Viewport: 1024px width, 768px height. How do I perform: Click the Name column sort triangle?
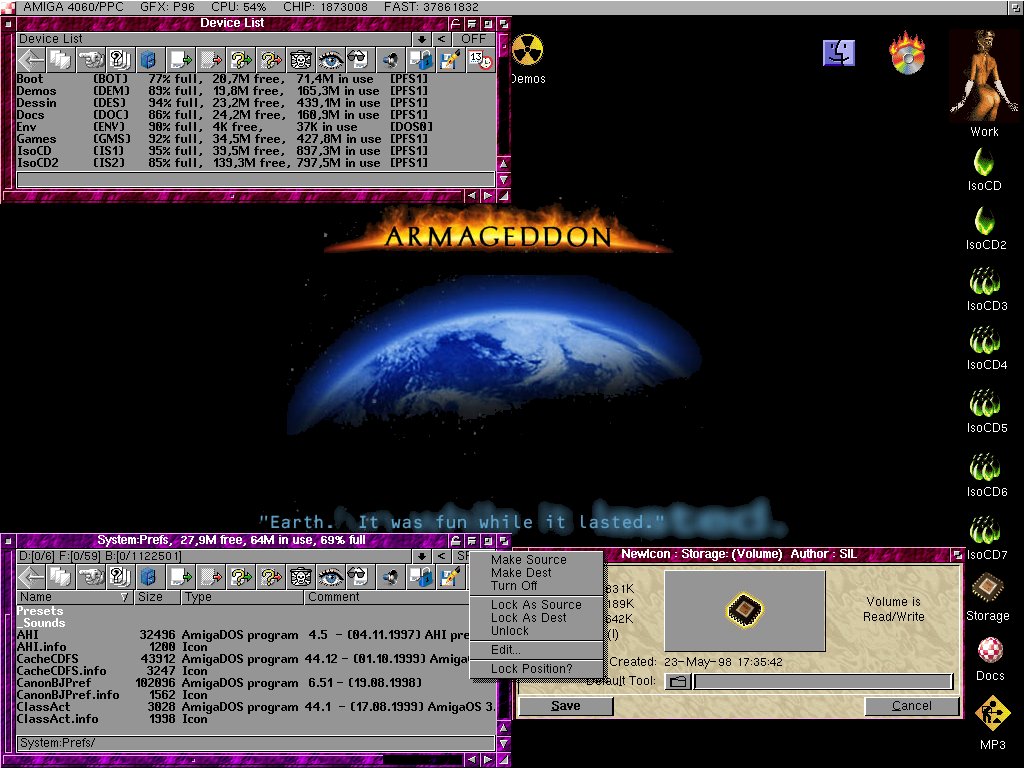(125, 597)
